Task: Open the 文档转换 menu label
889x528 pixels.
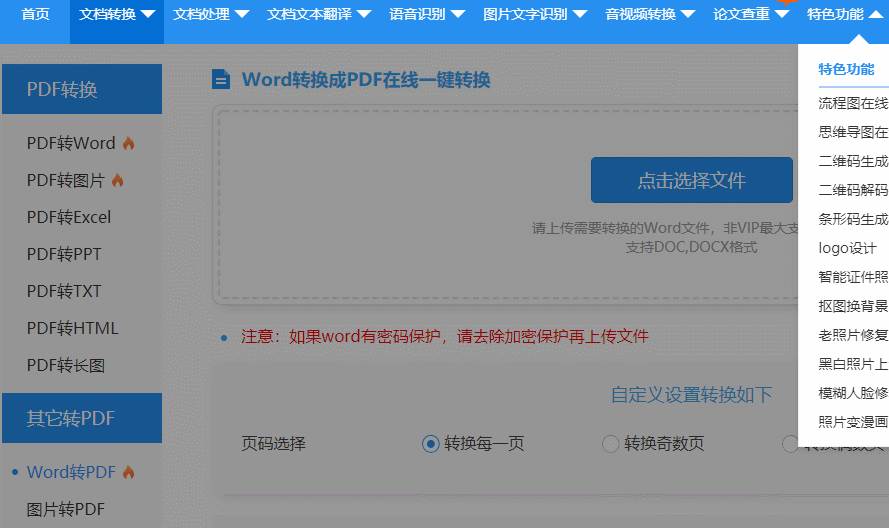Action: pos(108,14)
